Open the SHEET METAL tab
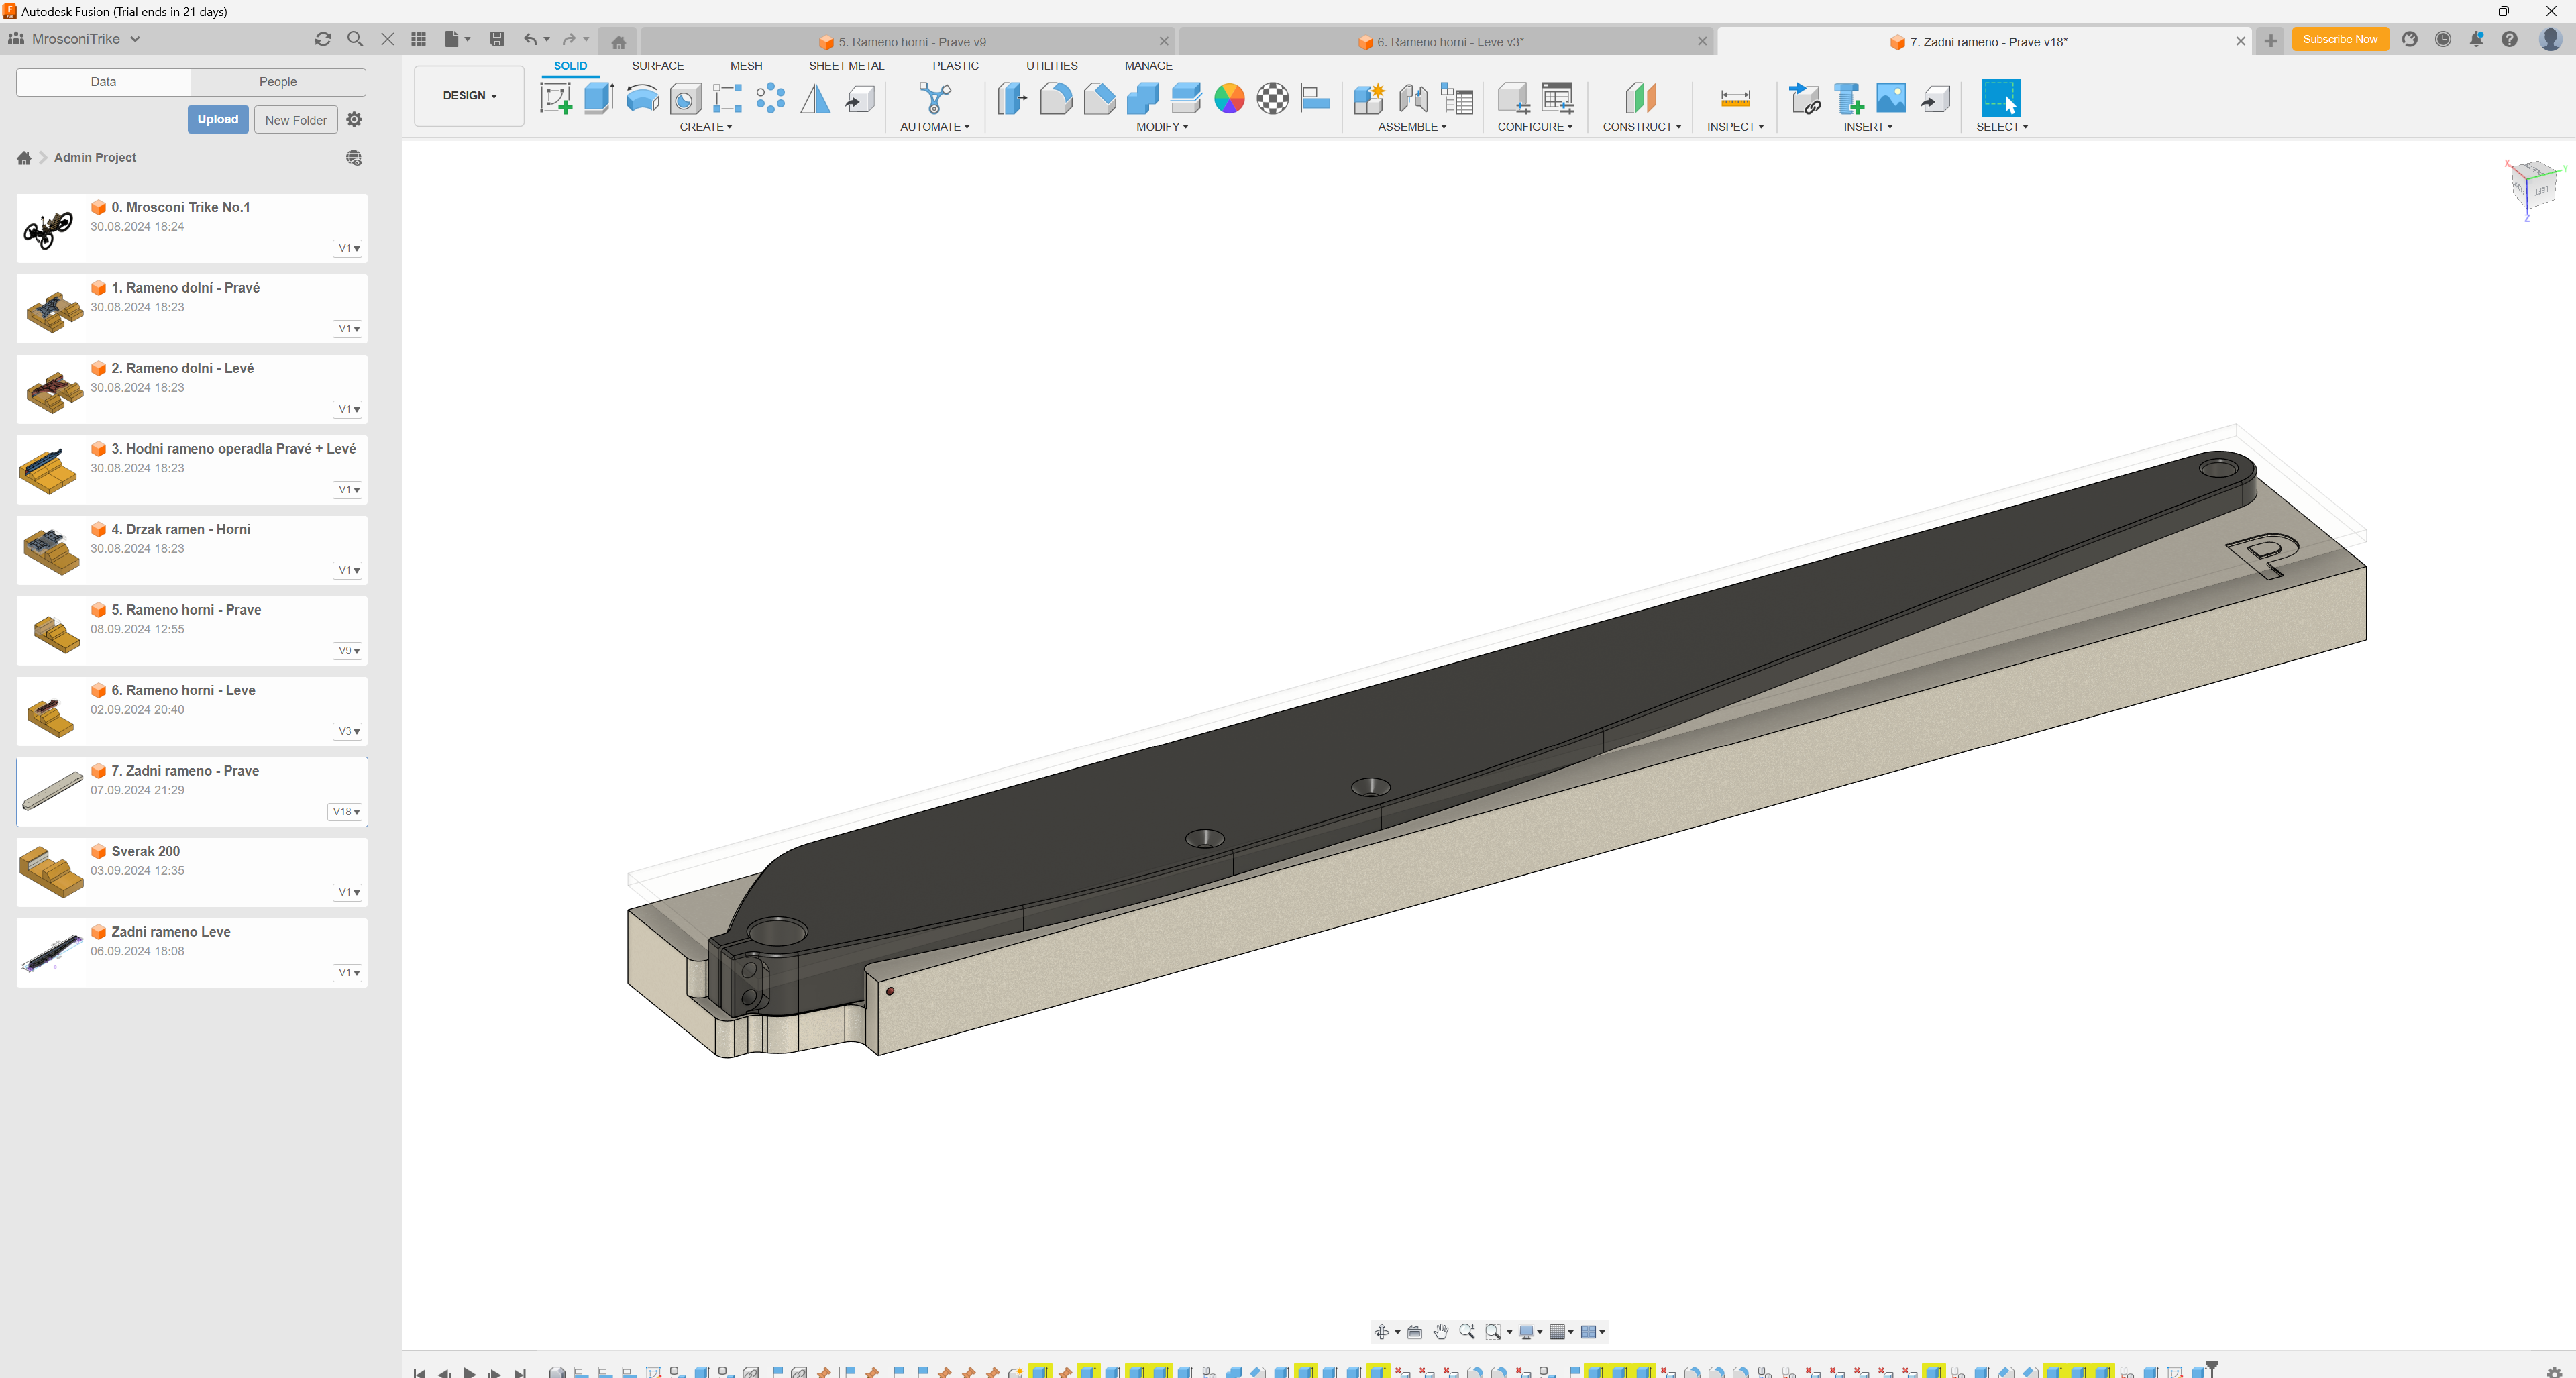 click(x=846, y=66)
